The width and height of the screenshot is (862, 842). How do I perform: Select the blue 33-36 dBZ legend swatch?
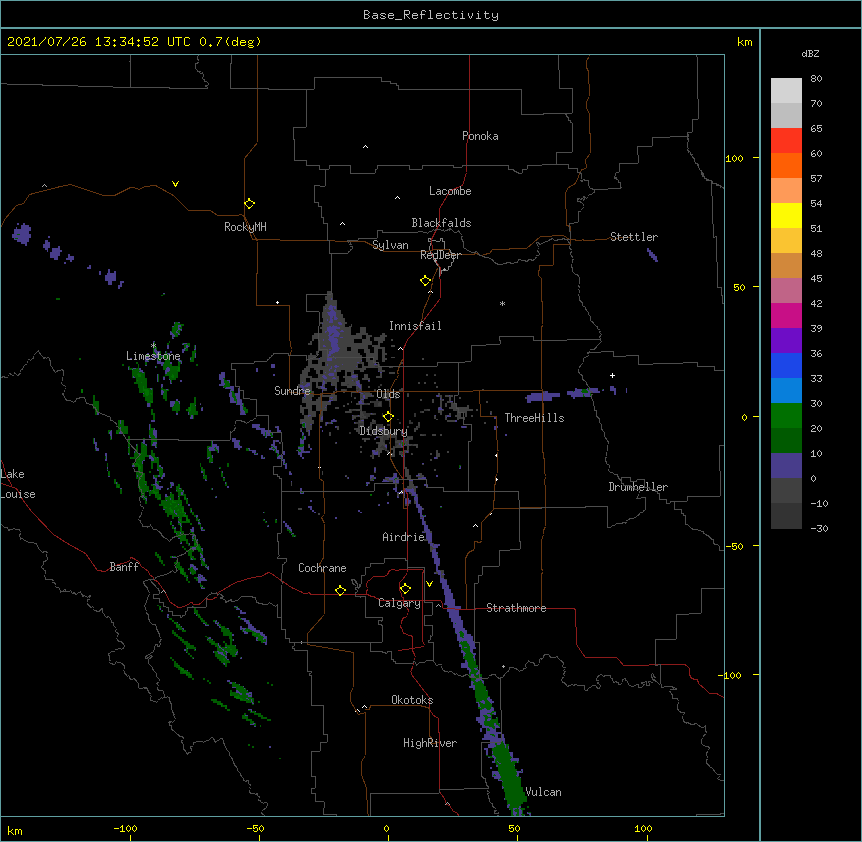(x=786, y=365)
